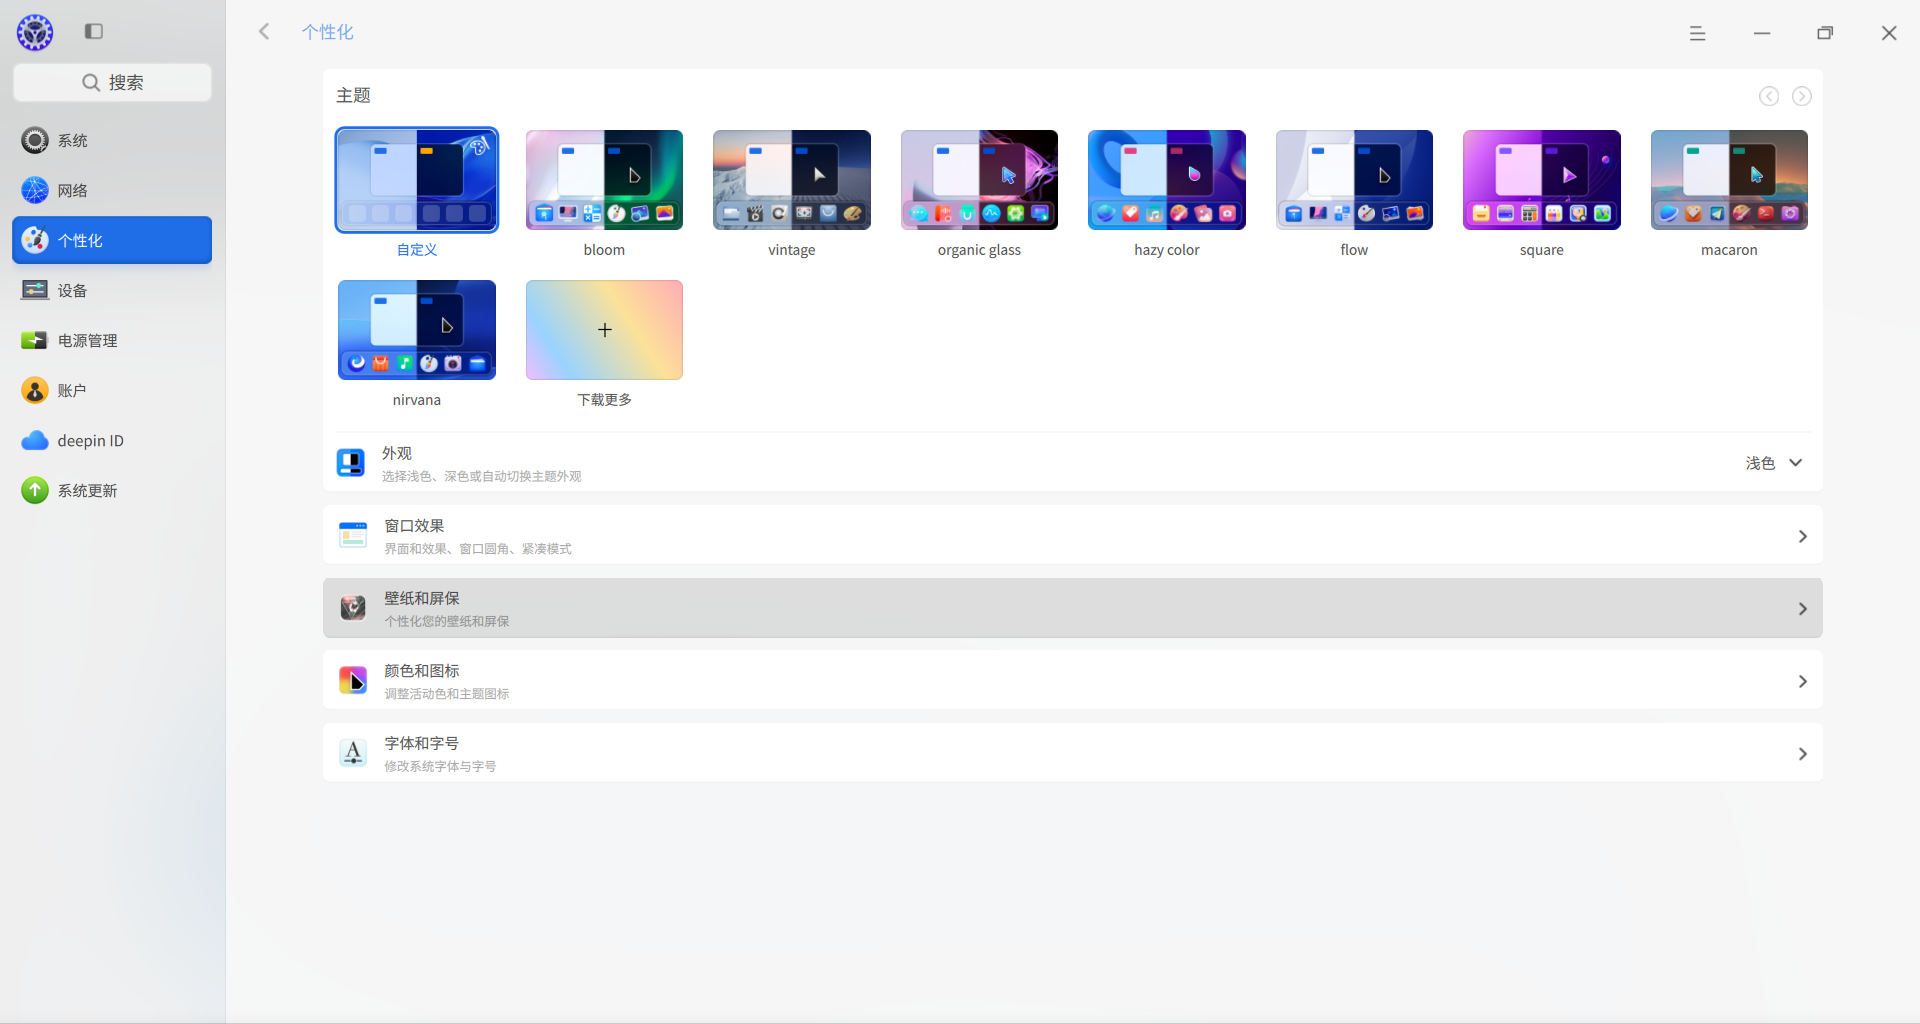Click the 搜索 search field

(x=112, y=82)
